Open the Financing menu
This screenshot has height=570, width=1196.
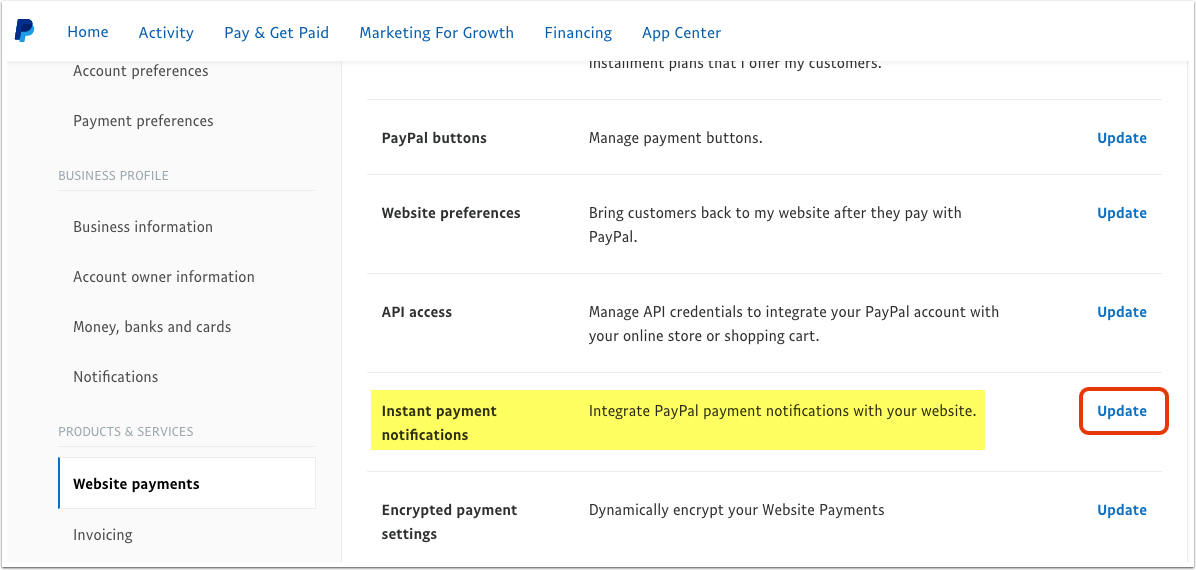578,33
